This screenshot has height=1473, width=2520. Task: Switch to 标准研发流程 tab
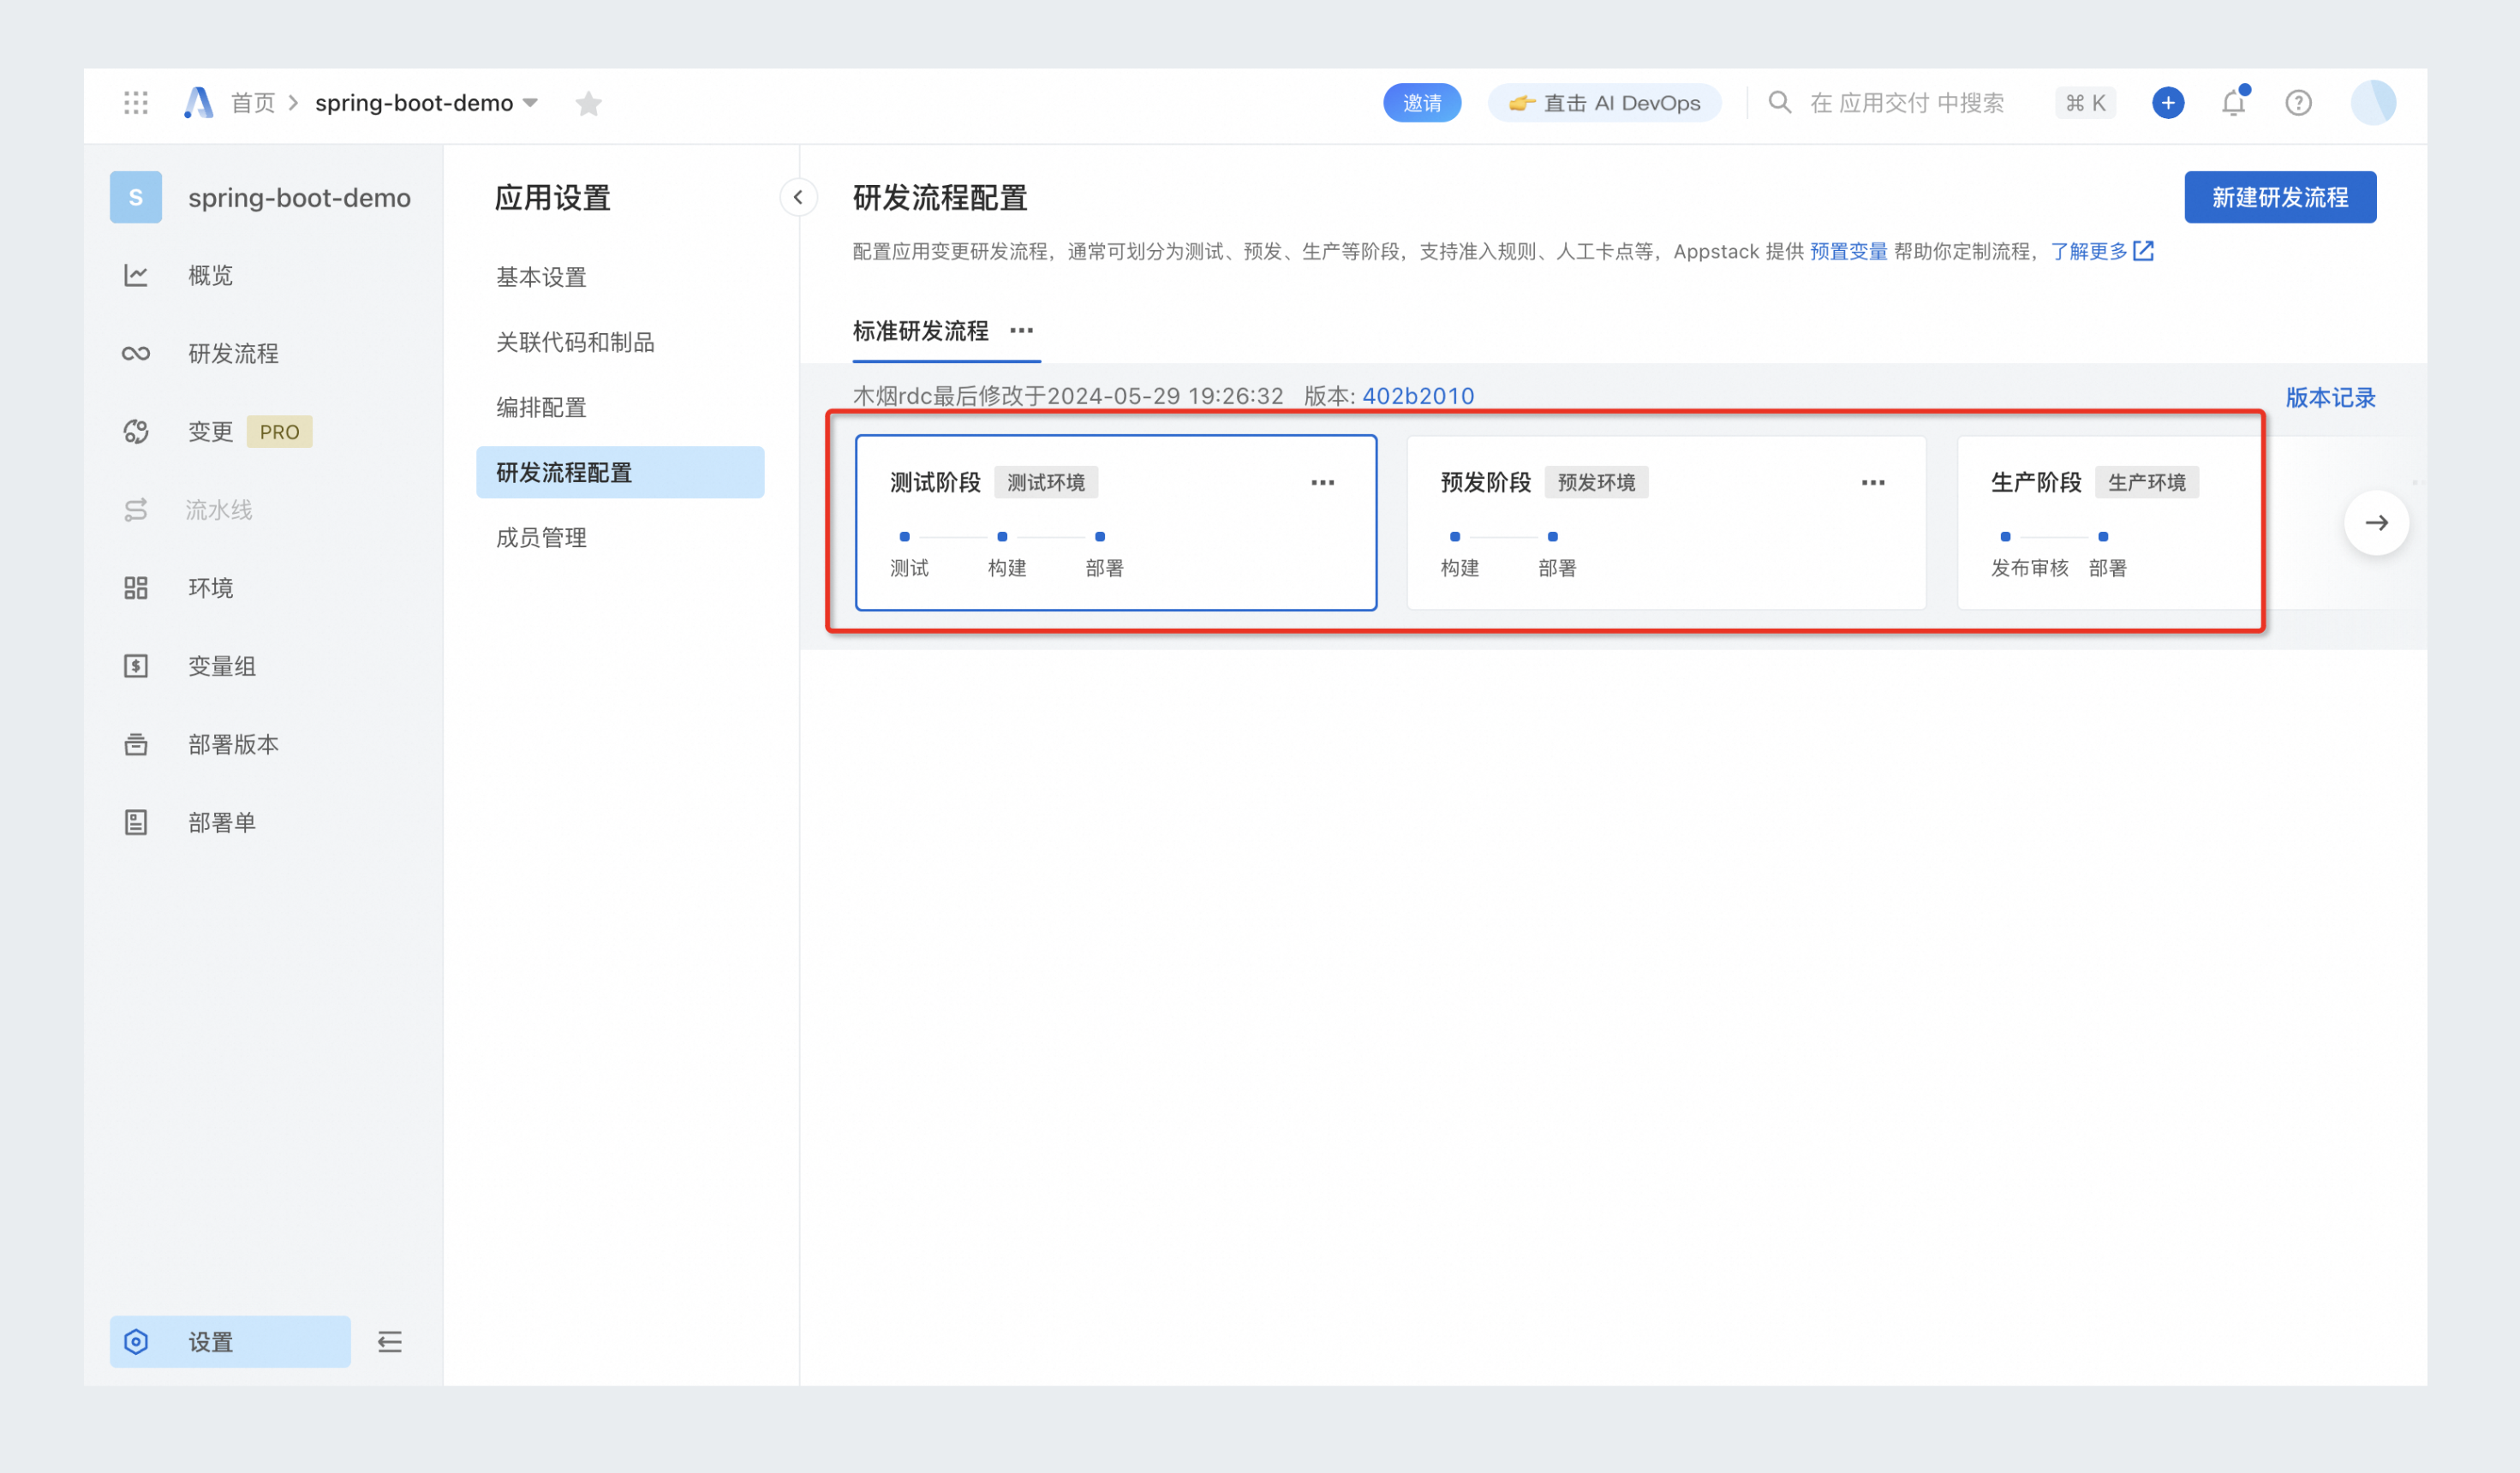(x=920, y=331)
